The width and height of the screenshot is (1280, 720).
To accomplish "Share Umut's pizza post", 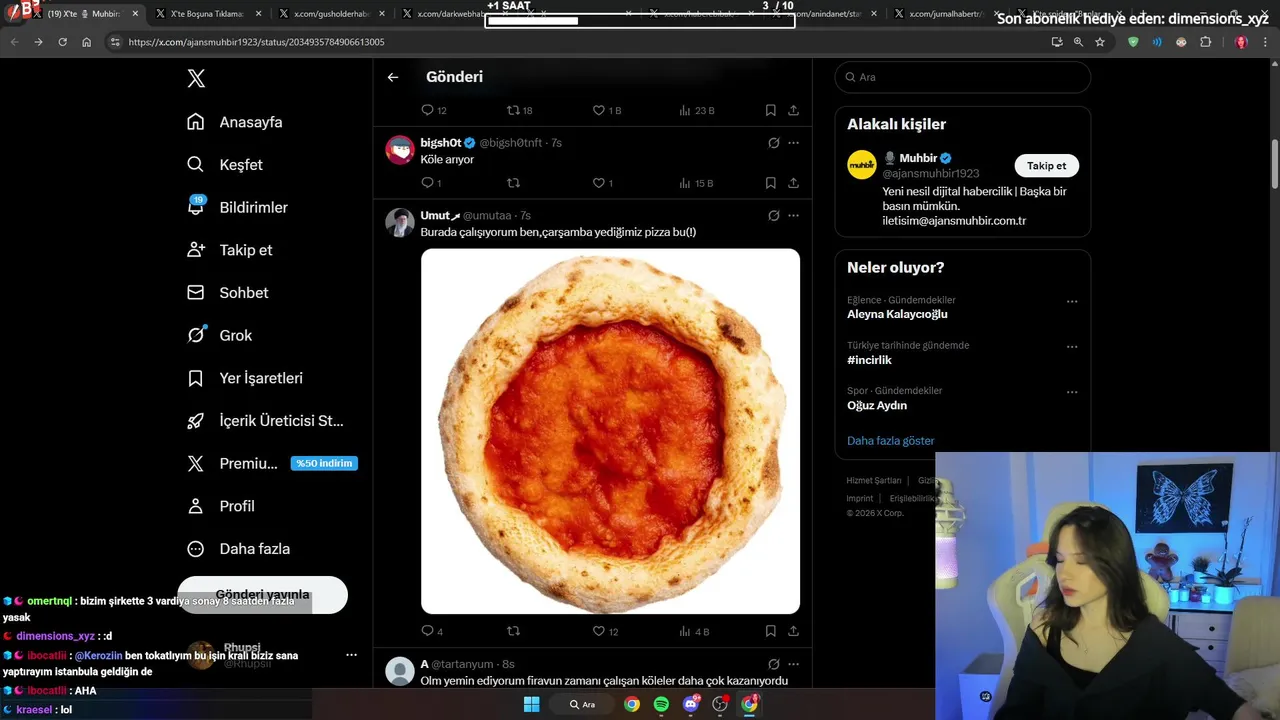I will (793, 631).
